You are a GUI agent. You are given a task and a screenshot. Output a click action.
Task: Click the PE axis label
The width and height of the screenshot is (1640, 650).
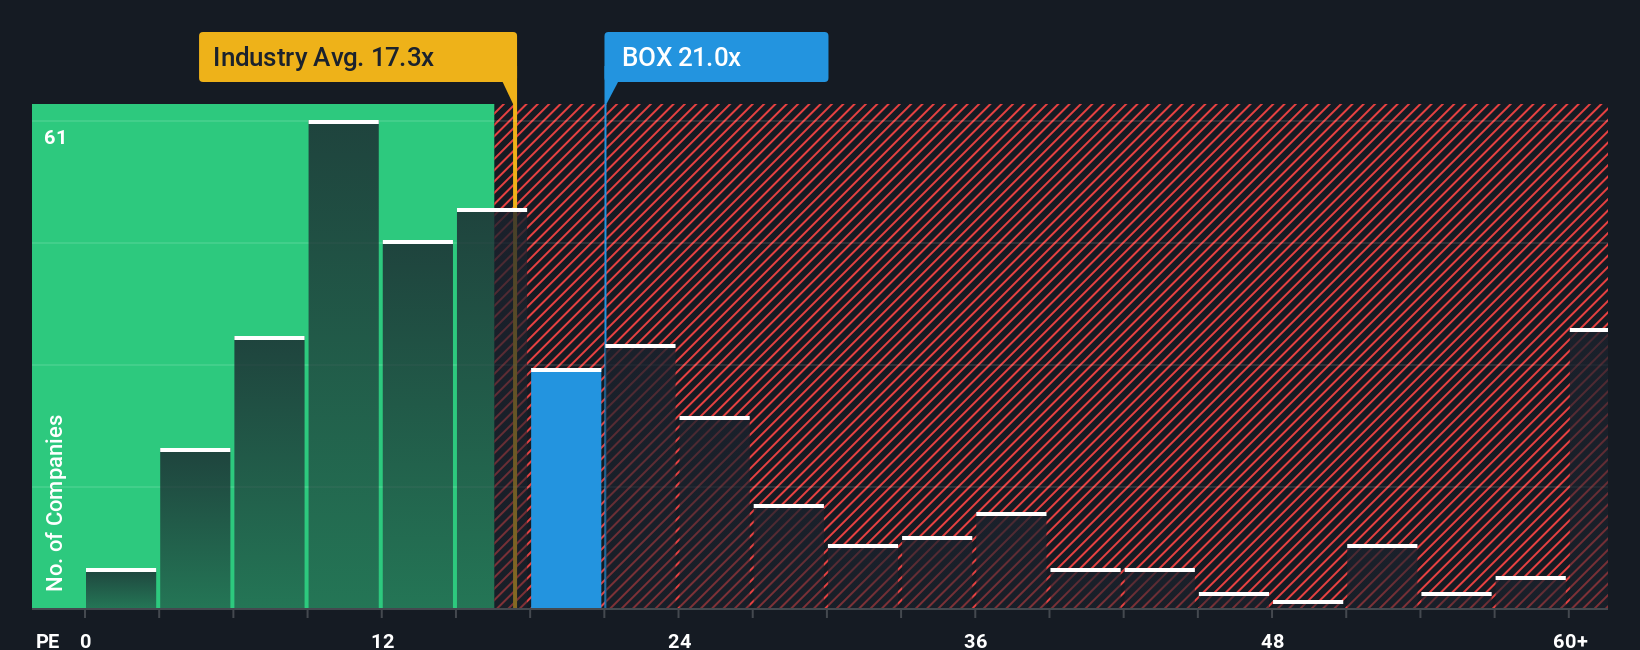pyautogui.click(x=47, y=640)
